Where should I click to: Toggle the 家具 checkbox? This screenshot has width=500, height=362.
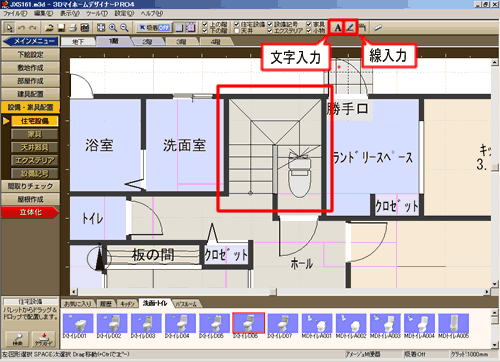coord(309,24)
